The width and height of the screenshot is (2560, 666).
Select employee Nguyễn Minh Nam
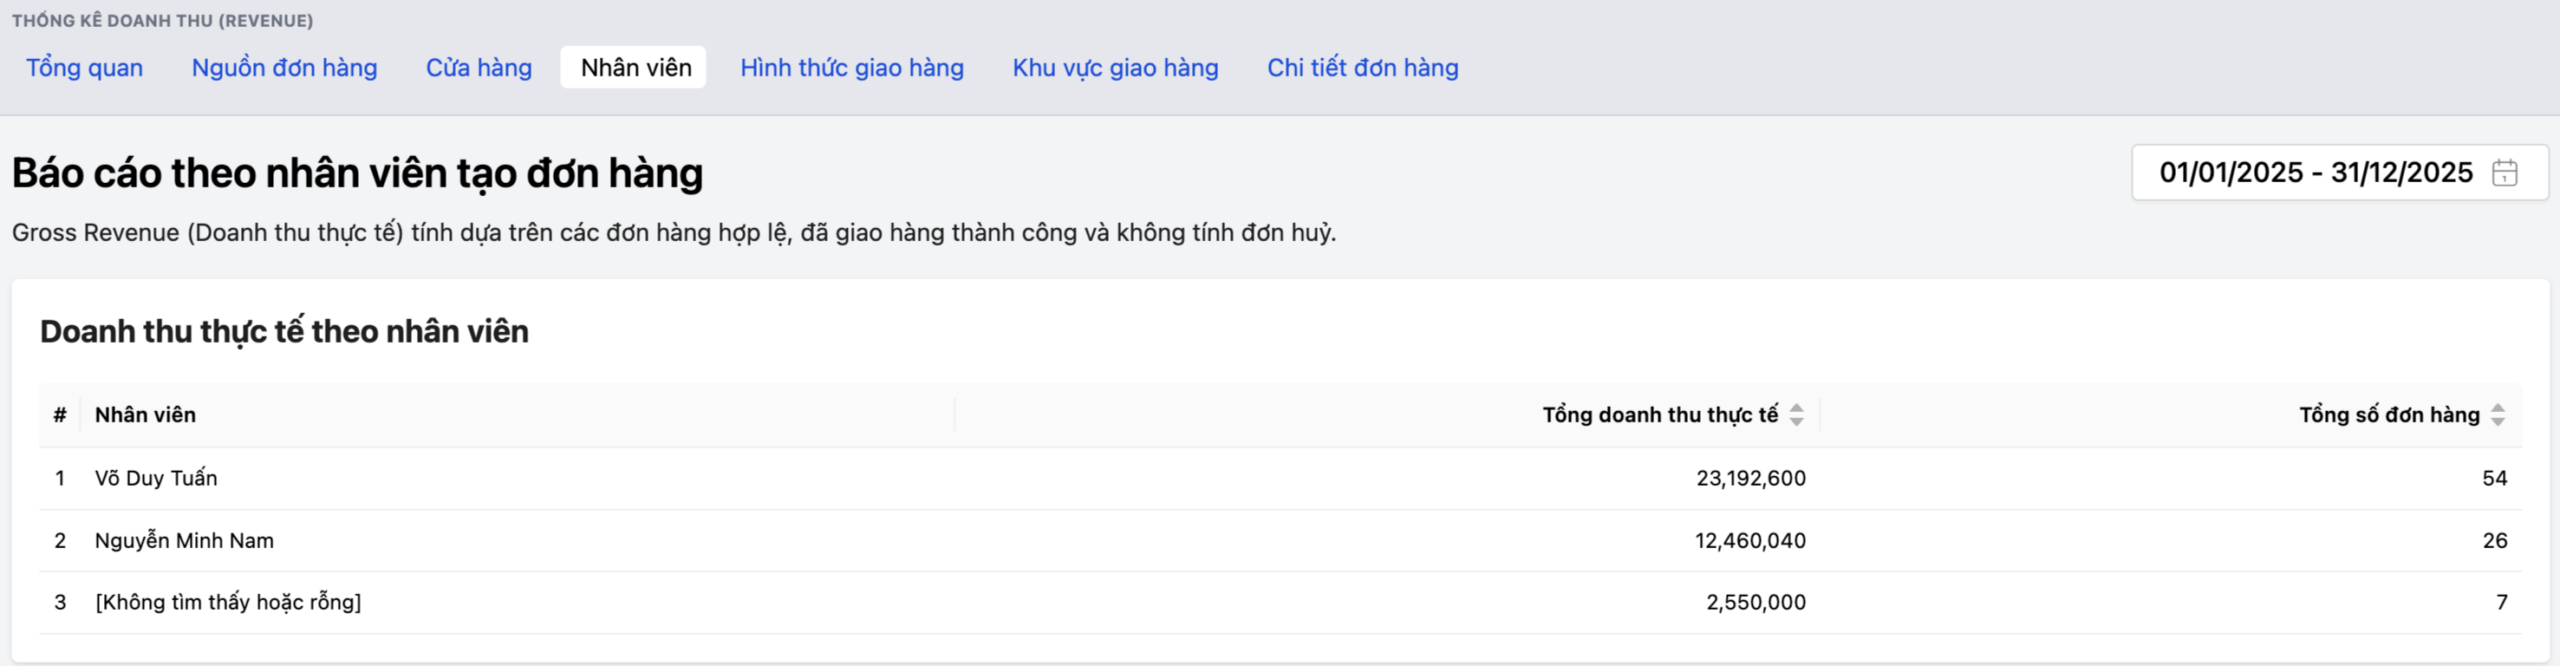coord(184,541)
